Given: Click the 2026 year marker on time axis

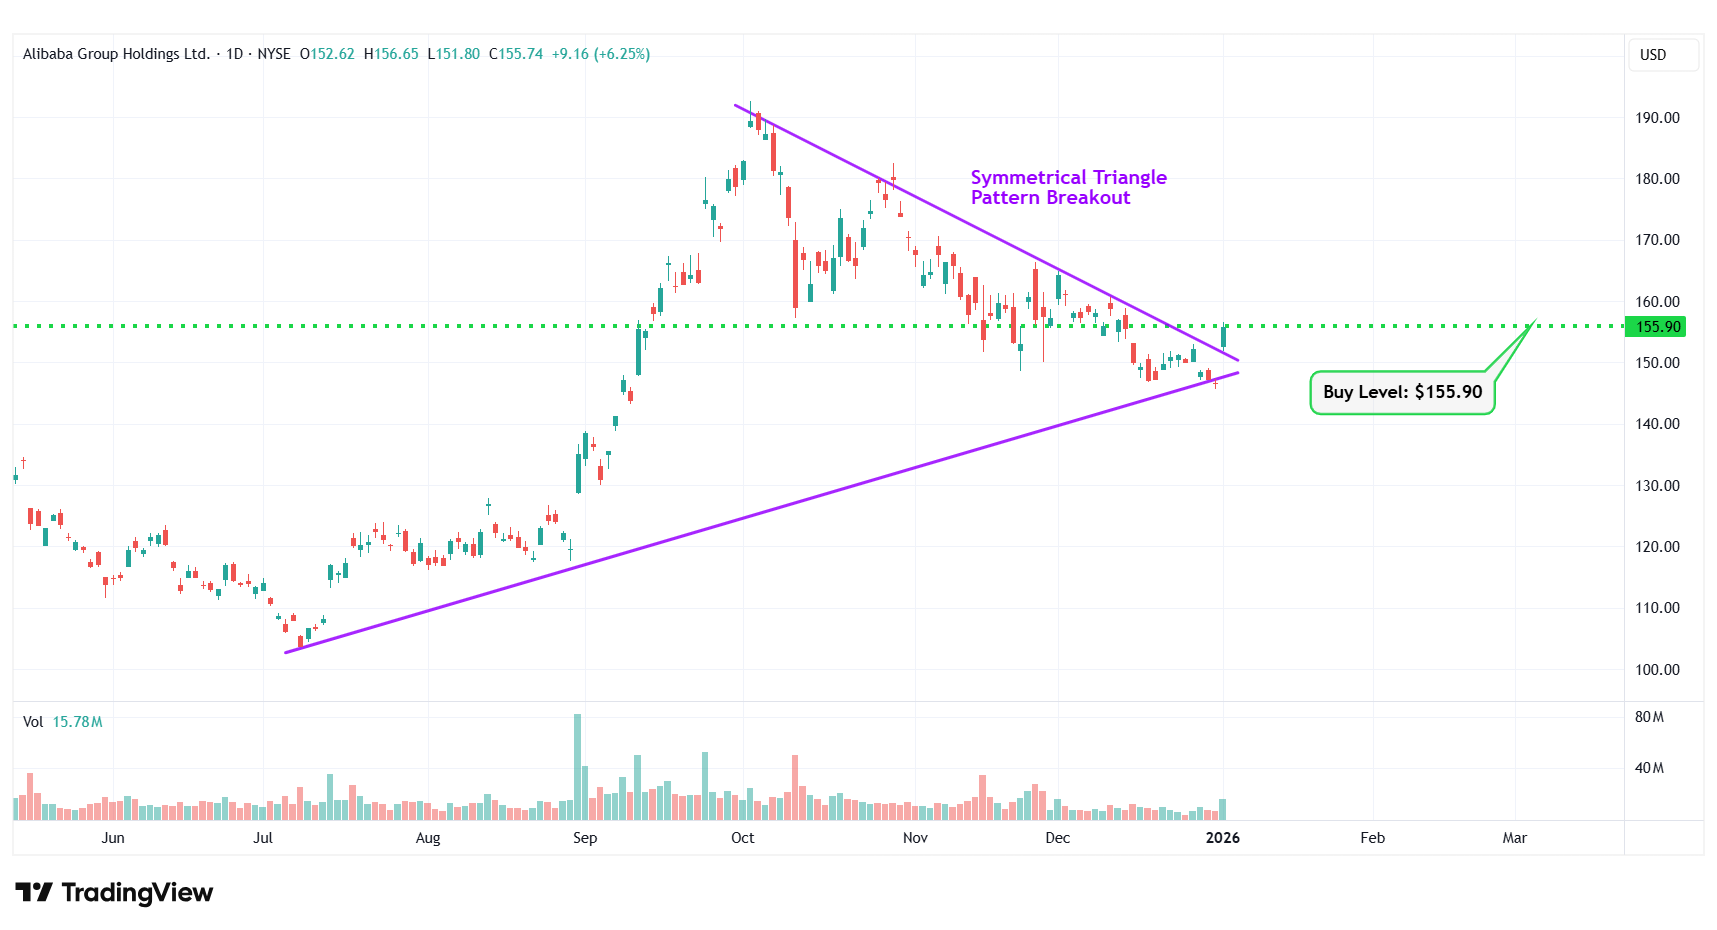Looking at the screenshot, I should (1222, 838).
